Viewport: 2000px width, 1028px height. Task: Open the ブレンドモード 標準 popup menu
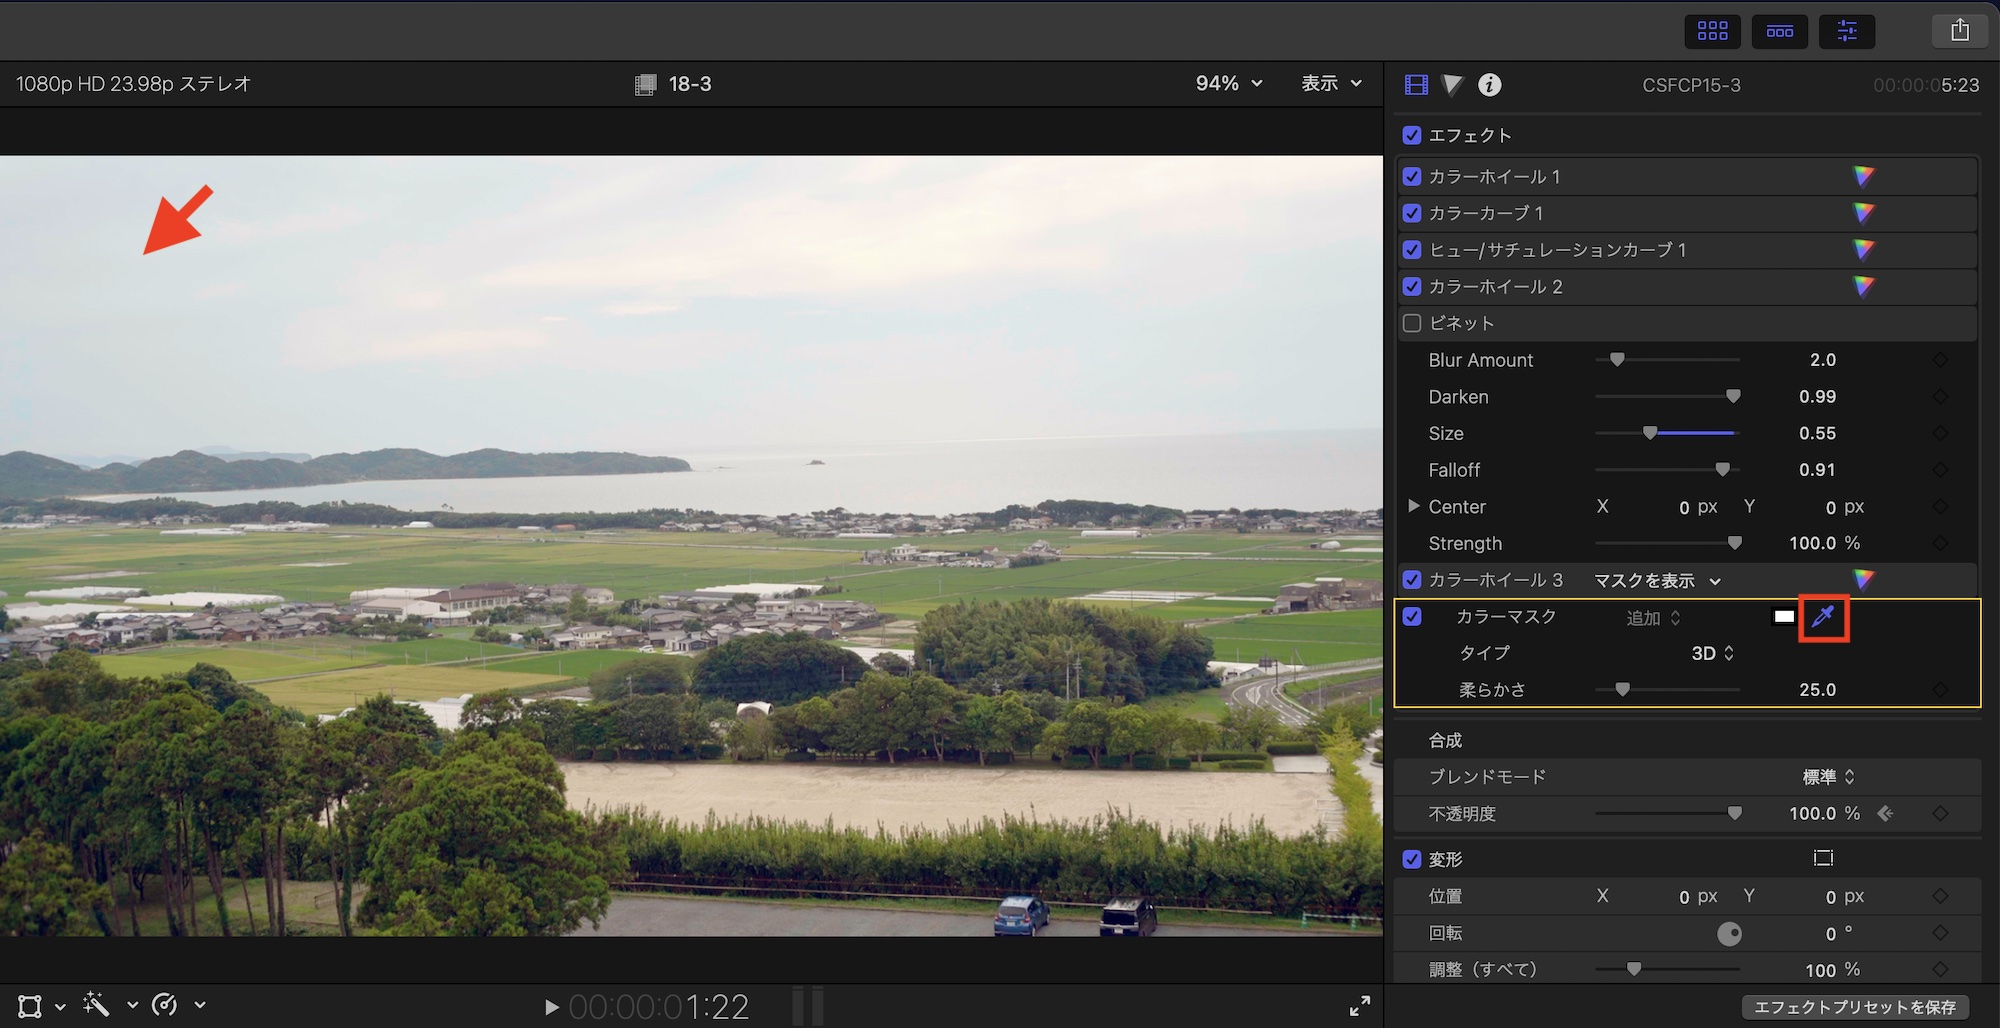(1828, 777)
